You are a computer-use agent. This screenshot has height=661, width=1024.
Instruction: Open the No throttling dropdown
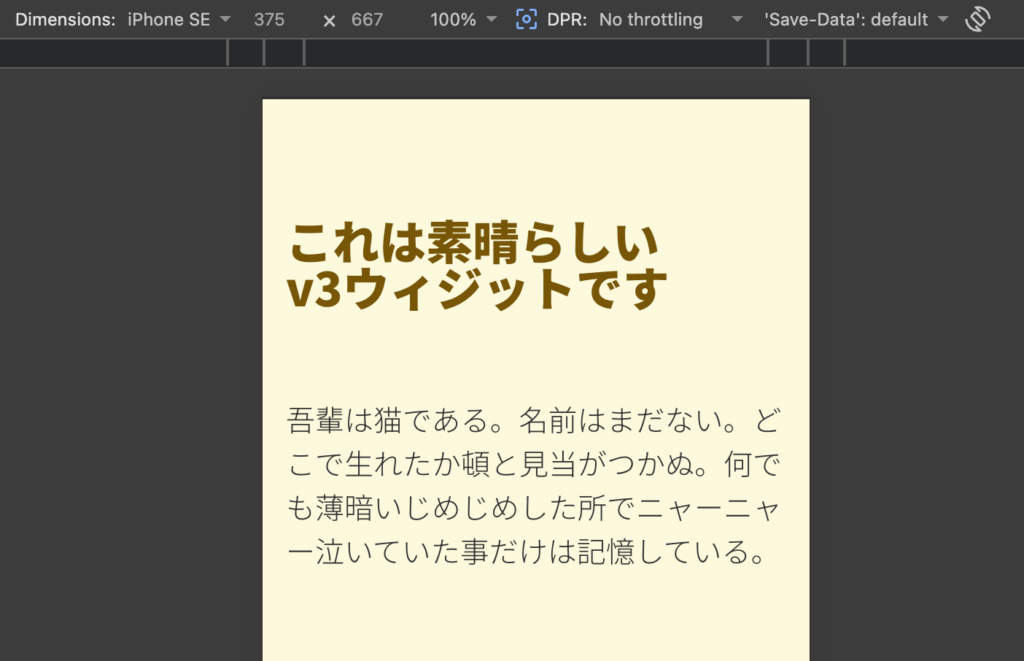tap(651, 18)
